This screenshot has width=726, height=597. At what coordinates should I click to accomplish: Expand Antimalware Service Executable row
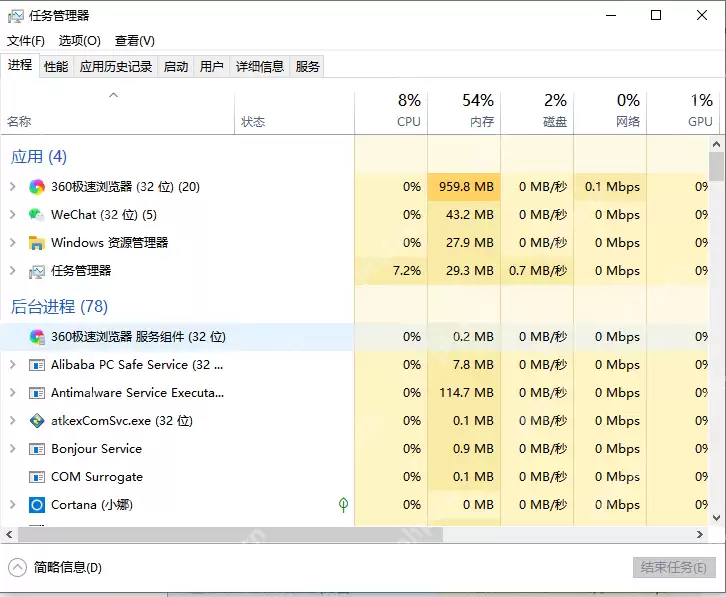13,393
